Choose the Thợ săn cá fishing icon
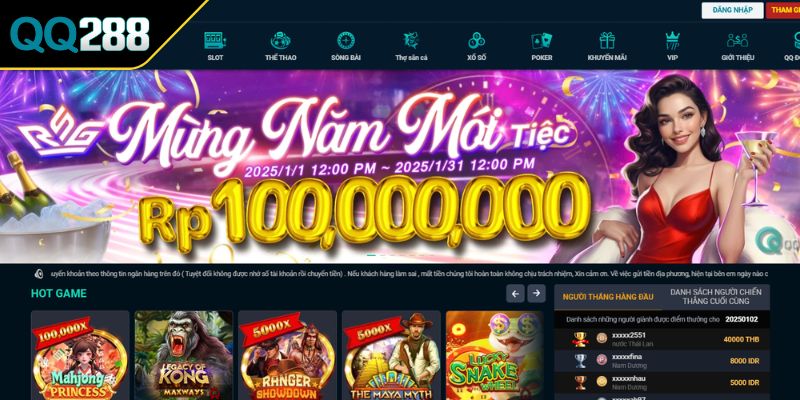The width and height of the screenshot is (800, 400). [x=411, y=40]
